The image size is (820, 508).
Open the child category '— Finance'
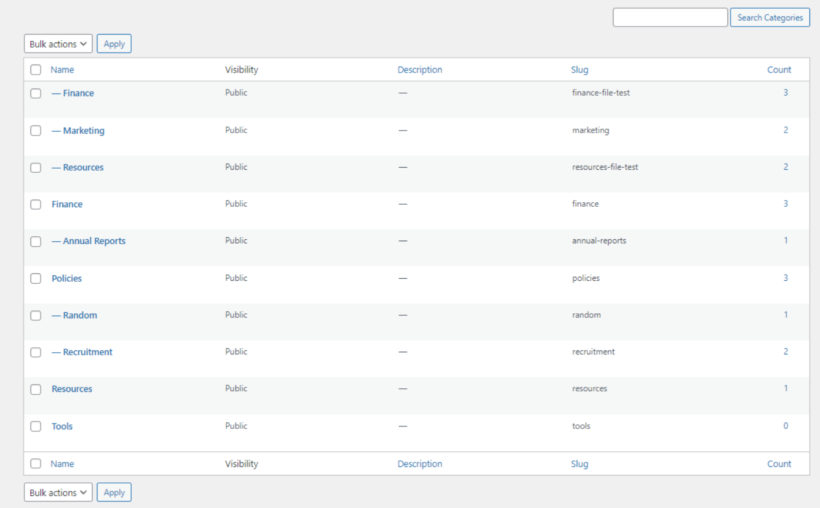pos(73,93)
